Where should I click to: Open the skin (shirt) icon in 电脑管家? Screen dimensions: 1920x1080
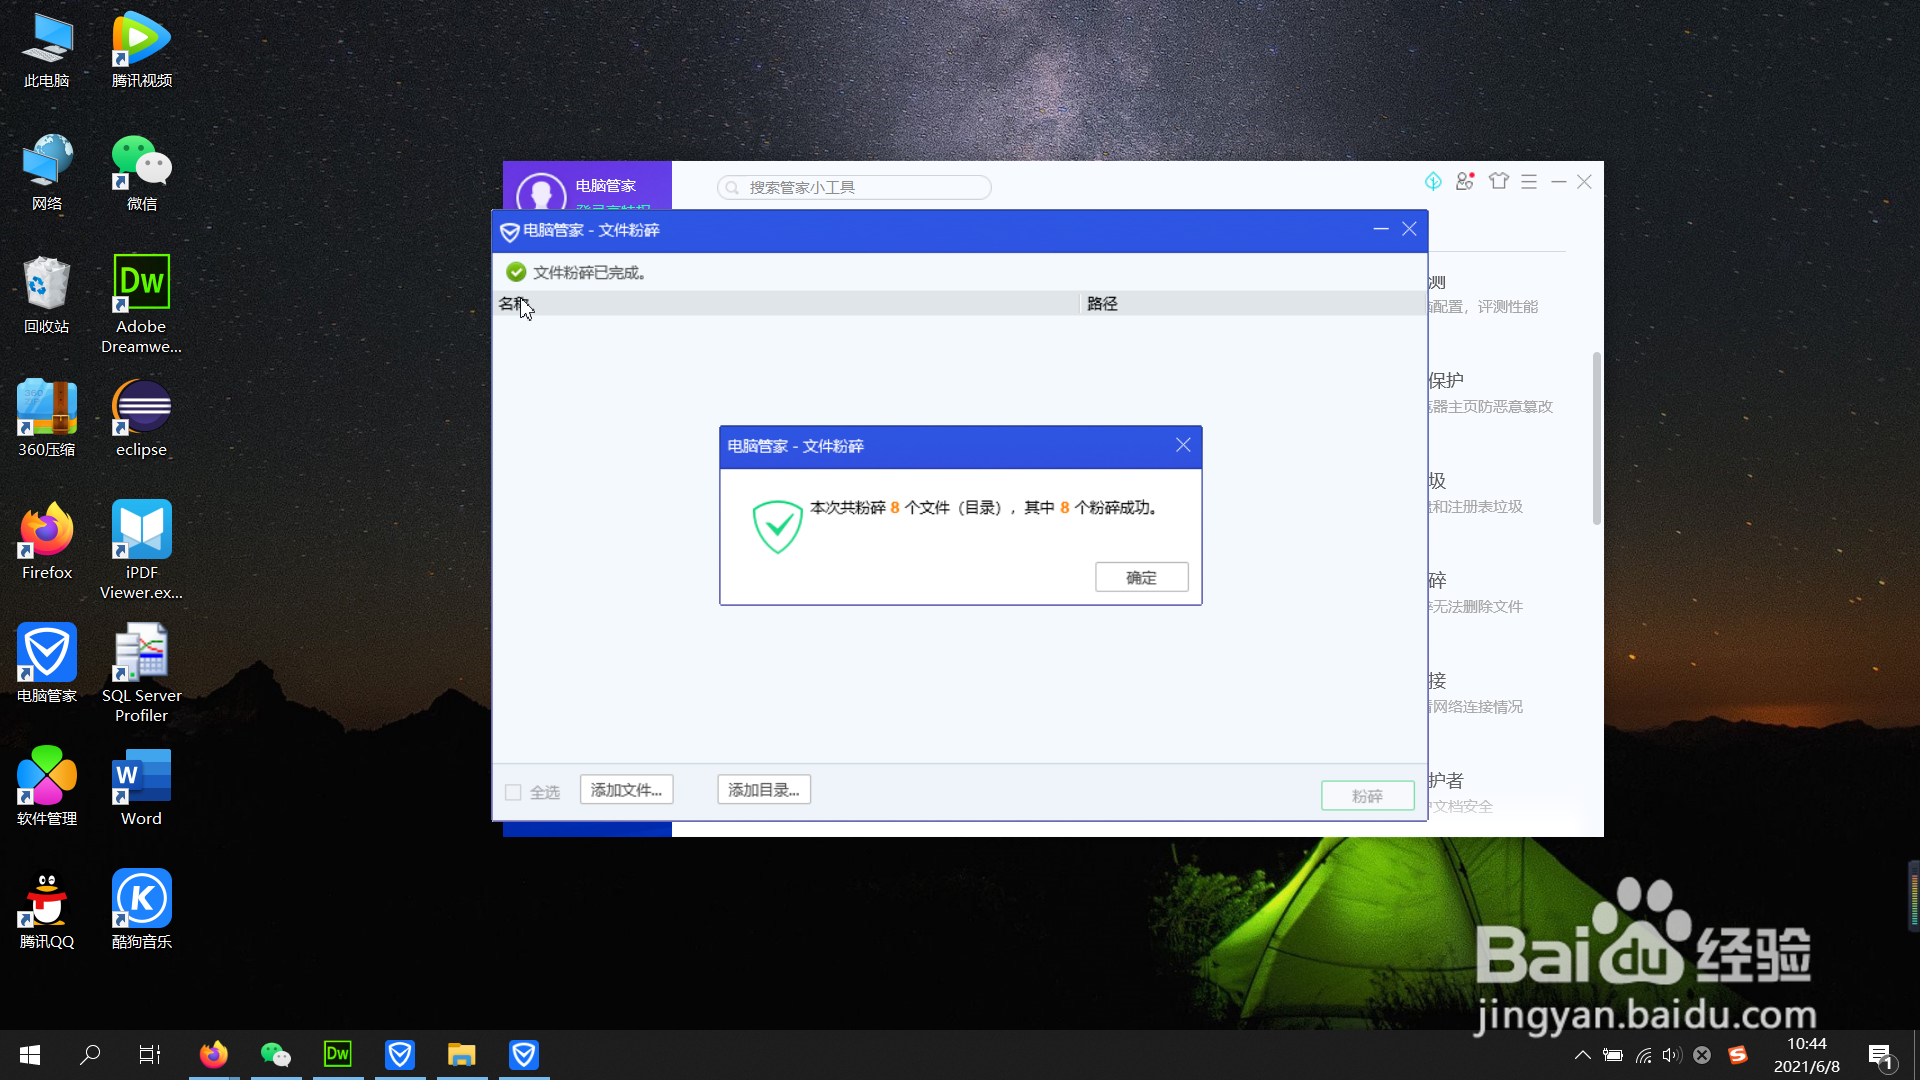click(1498, 181)
